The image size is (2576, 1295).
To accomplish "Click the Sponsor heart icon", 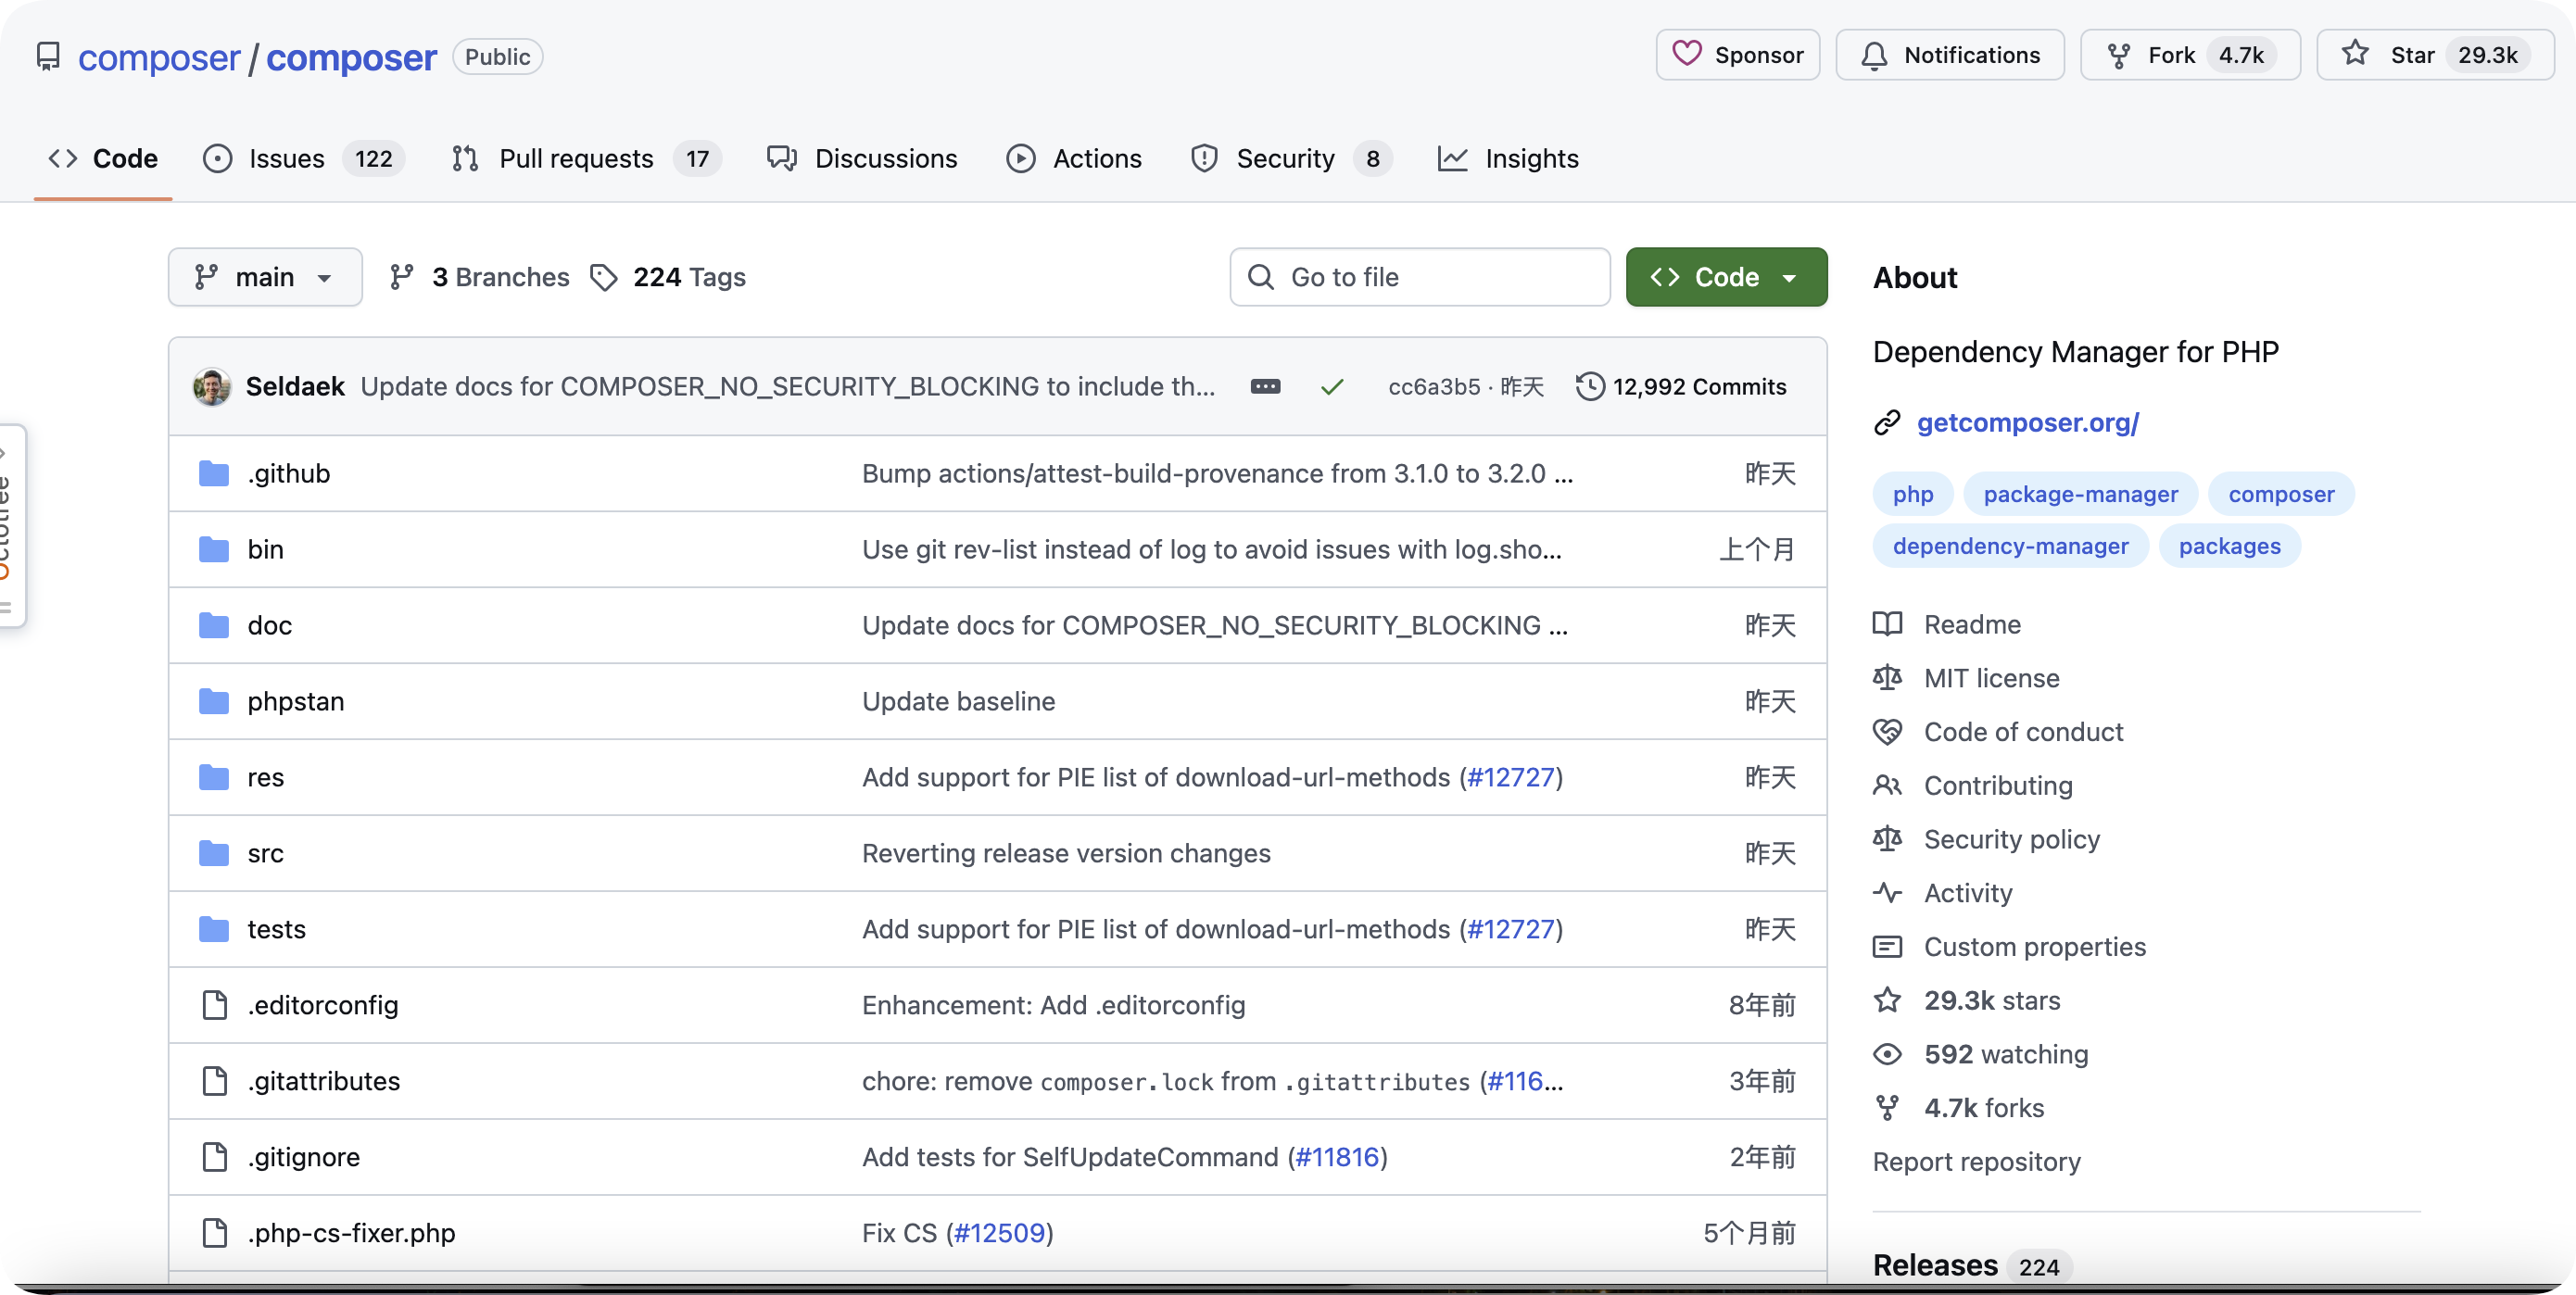I will (1687, 54).
